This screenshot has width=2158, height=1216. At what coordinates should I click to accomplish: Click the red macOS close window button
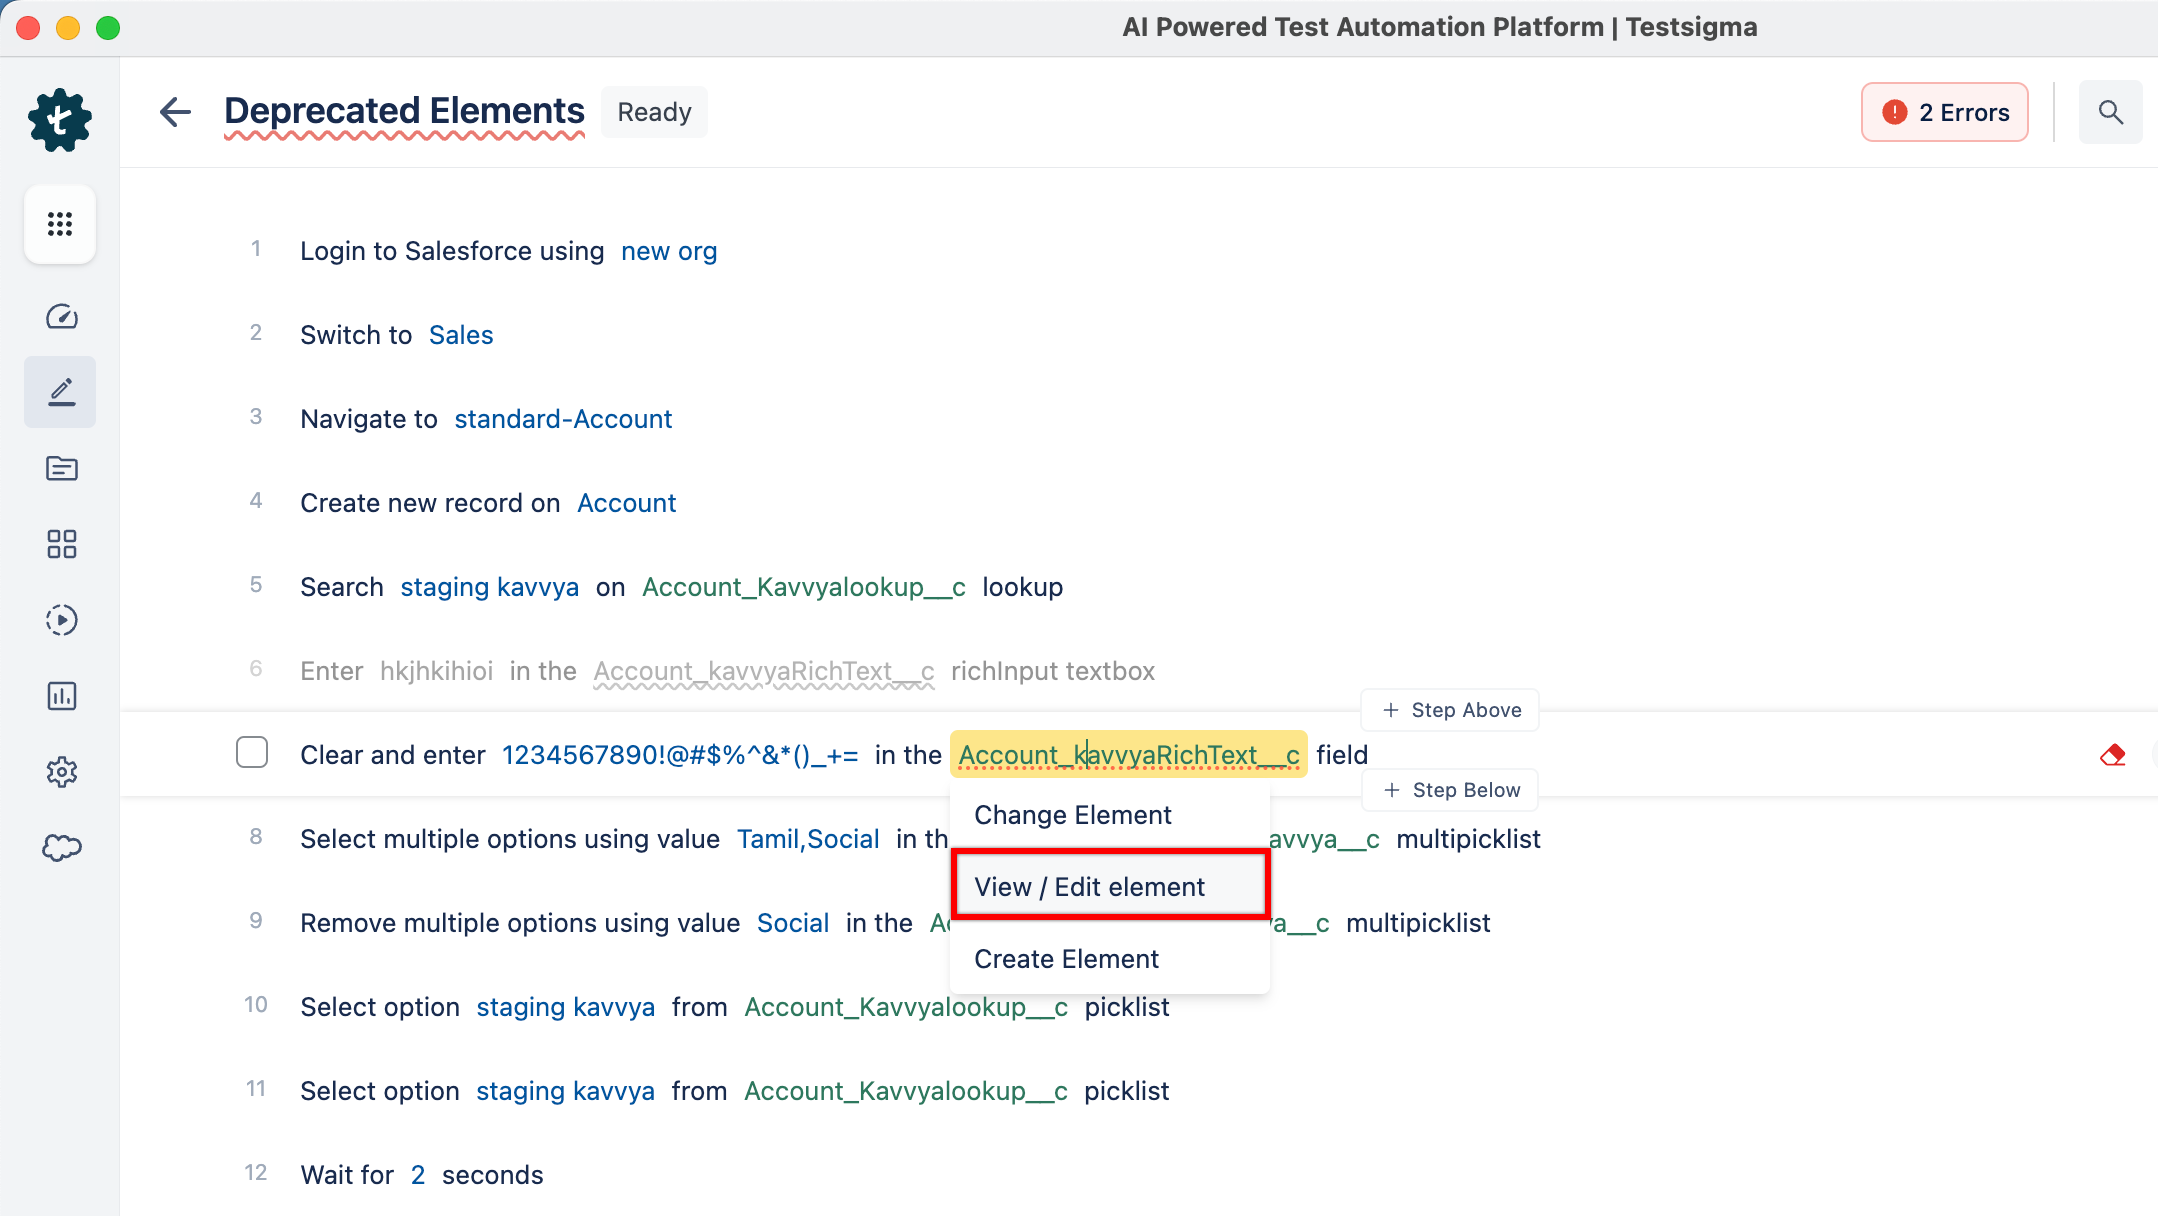[28, 28]
